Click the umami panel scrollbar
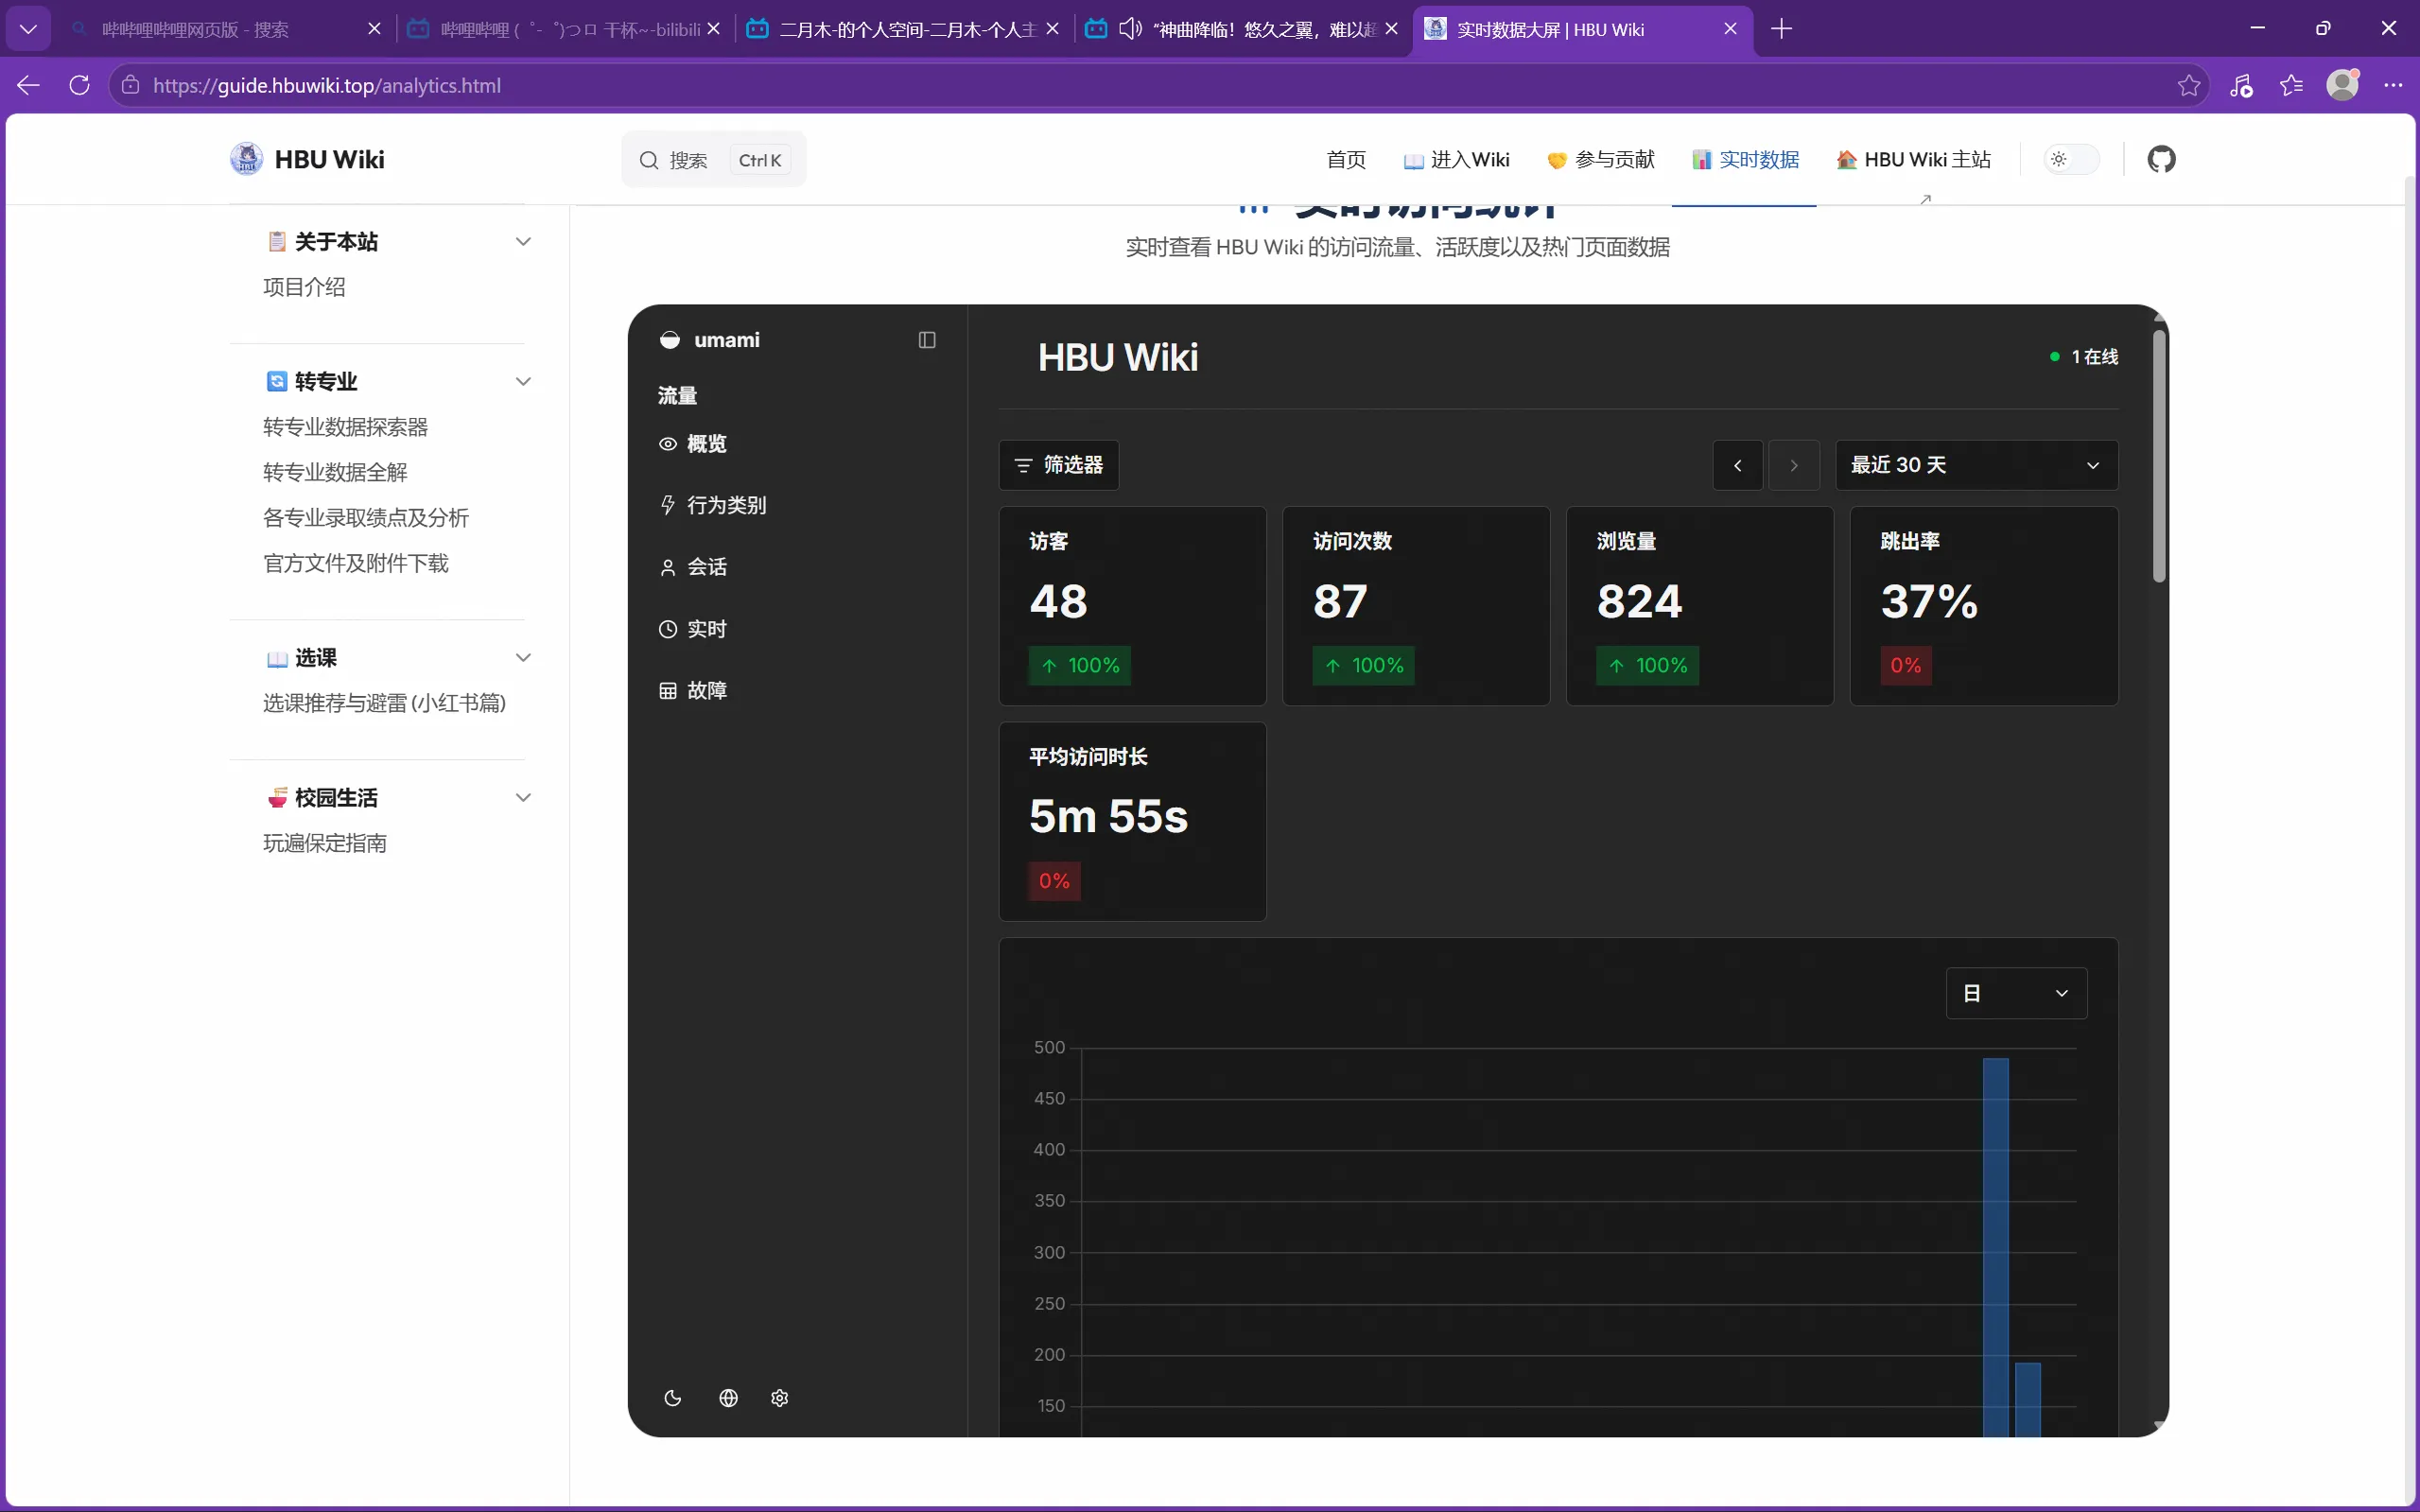Screen dimensions: 2420x1512 pyautogui.click(x=2159, y=455)
